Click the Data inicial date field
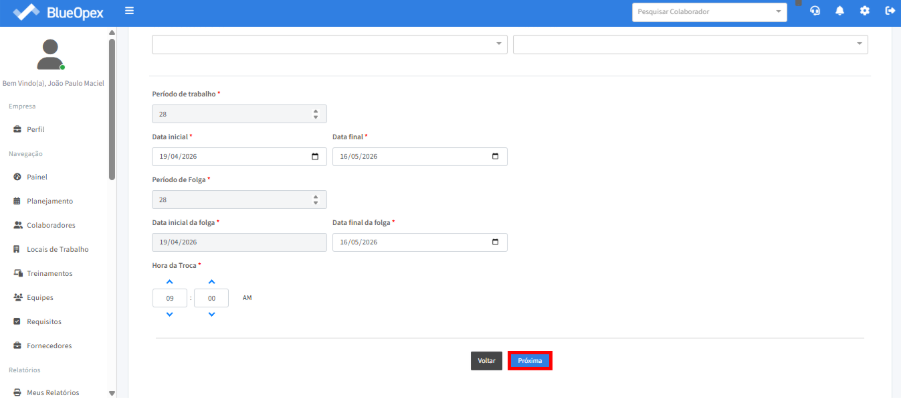Viewport: 901px width, 402px height. click(239, 157)
